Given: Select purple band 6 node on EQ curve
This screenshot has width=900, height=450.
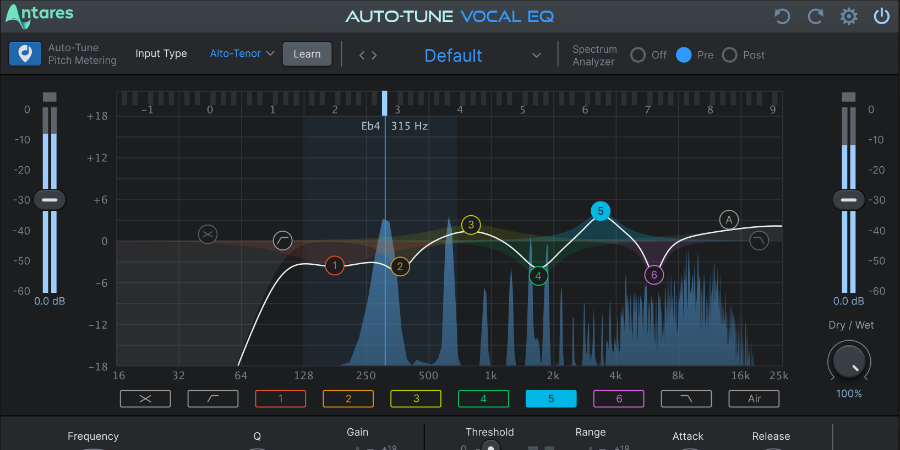Looking at the screenshot, I should (654, 275).
